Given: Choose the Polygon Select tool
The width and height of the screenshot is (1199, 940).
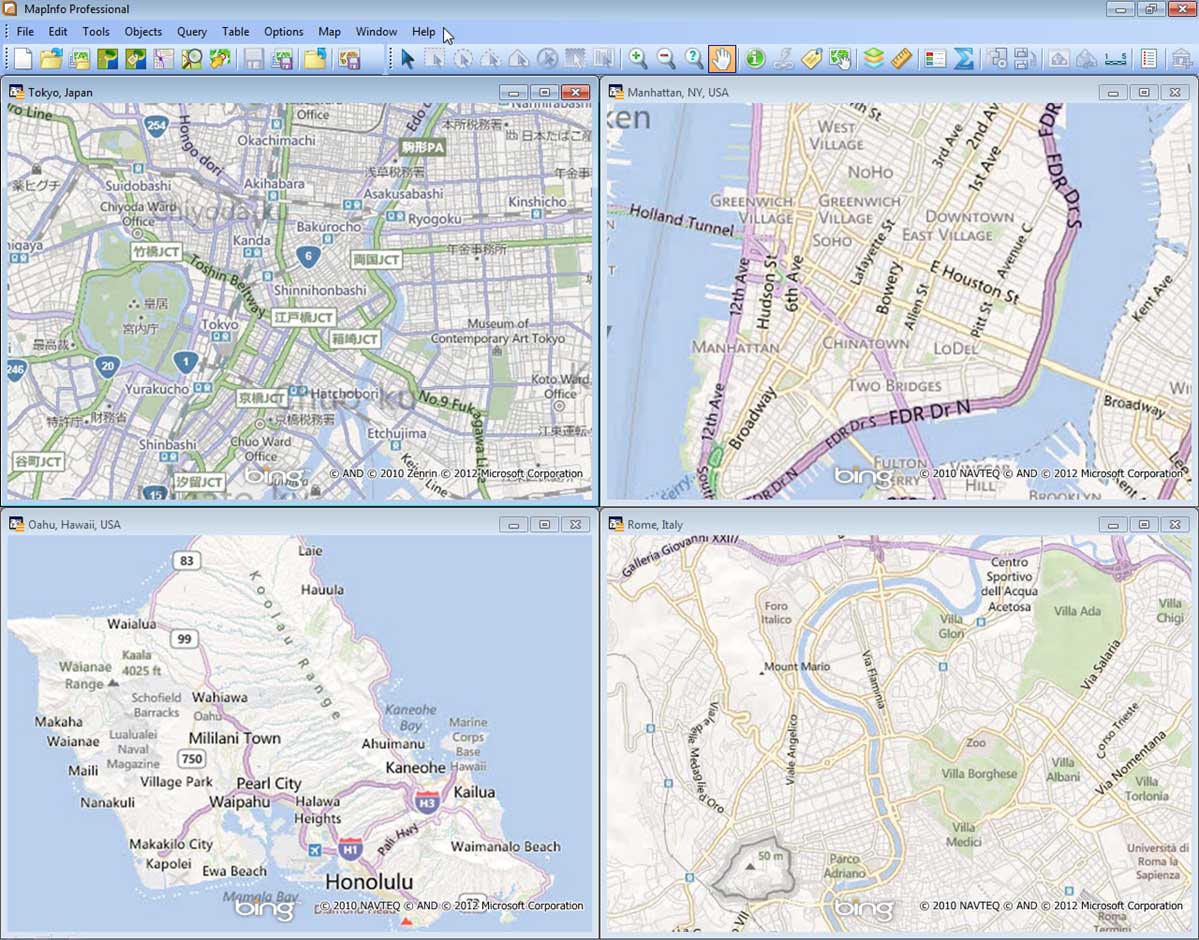Looking at the screenshot, I should 490,59.
